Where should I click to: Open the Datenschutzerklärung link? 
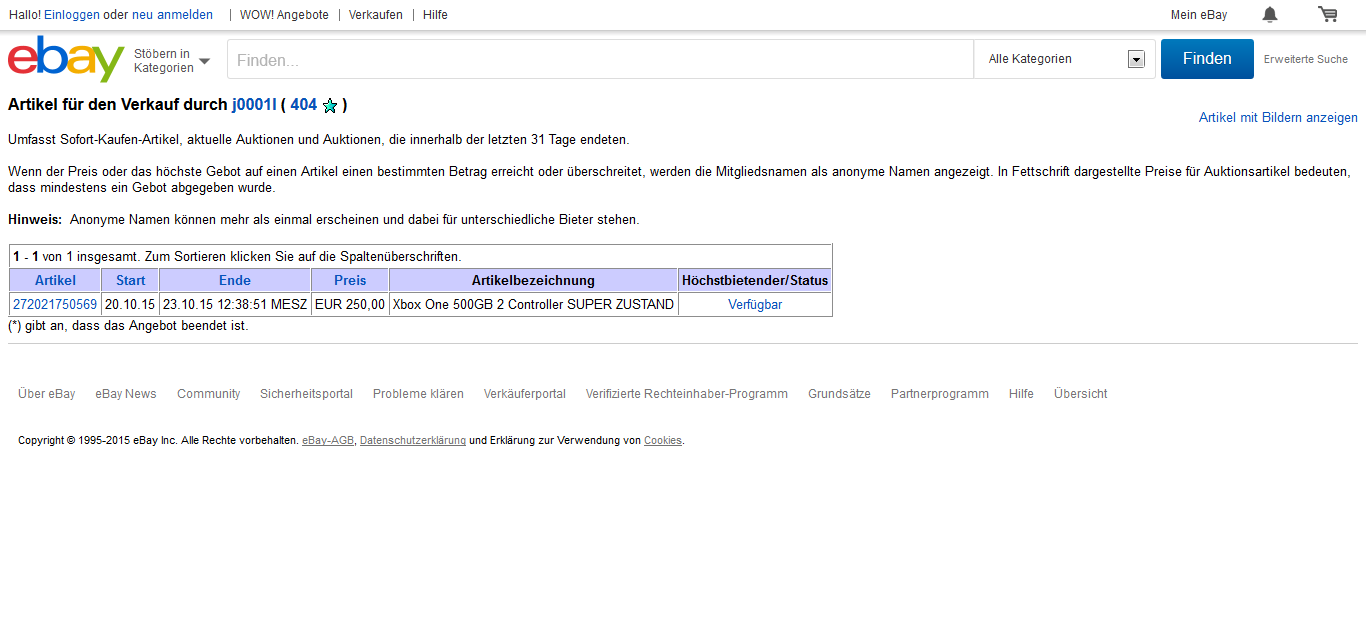[x=413, y=441]
